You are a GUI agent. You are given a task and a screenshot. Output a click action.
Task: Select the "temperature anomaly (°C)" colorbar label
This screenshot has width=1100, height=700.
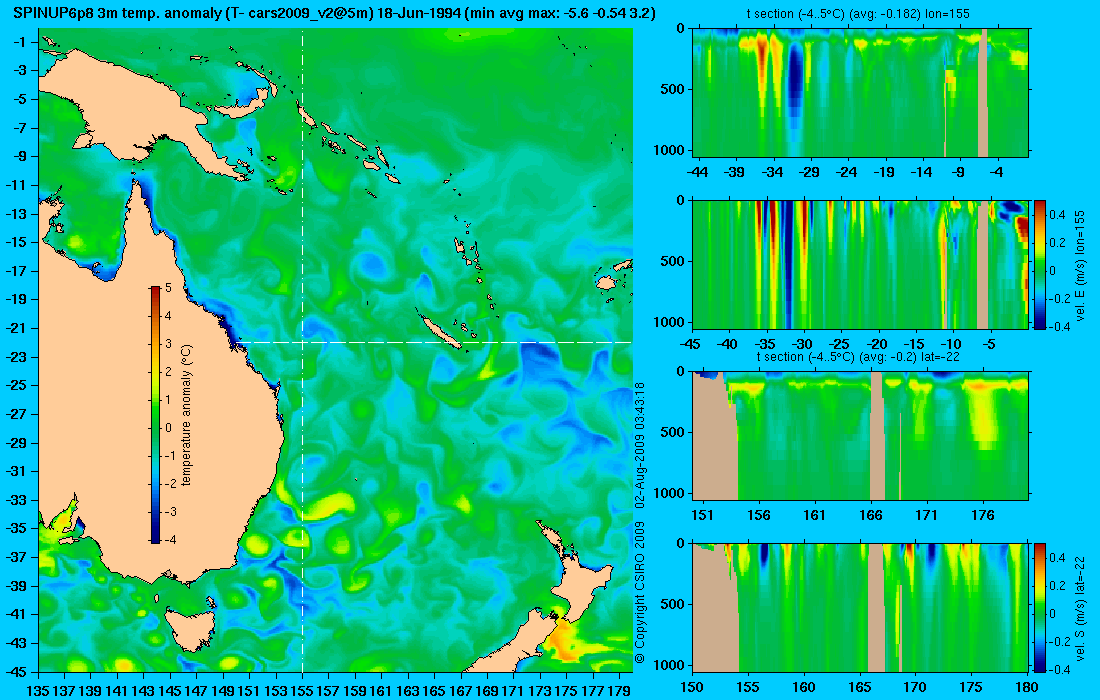pyautogui.click(x=187, y=415)
